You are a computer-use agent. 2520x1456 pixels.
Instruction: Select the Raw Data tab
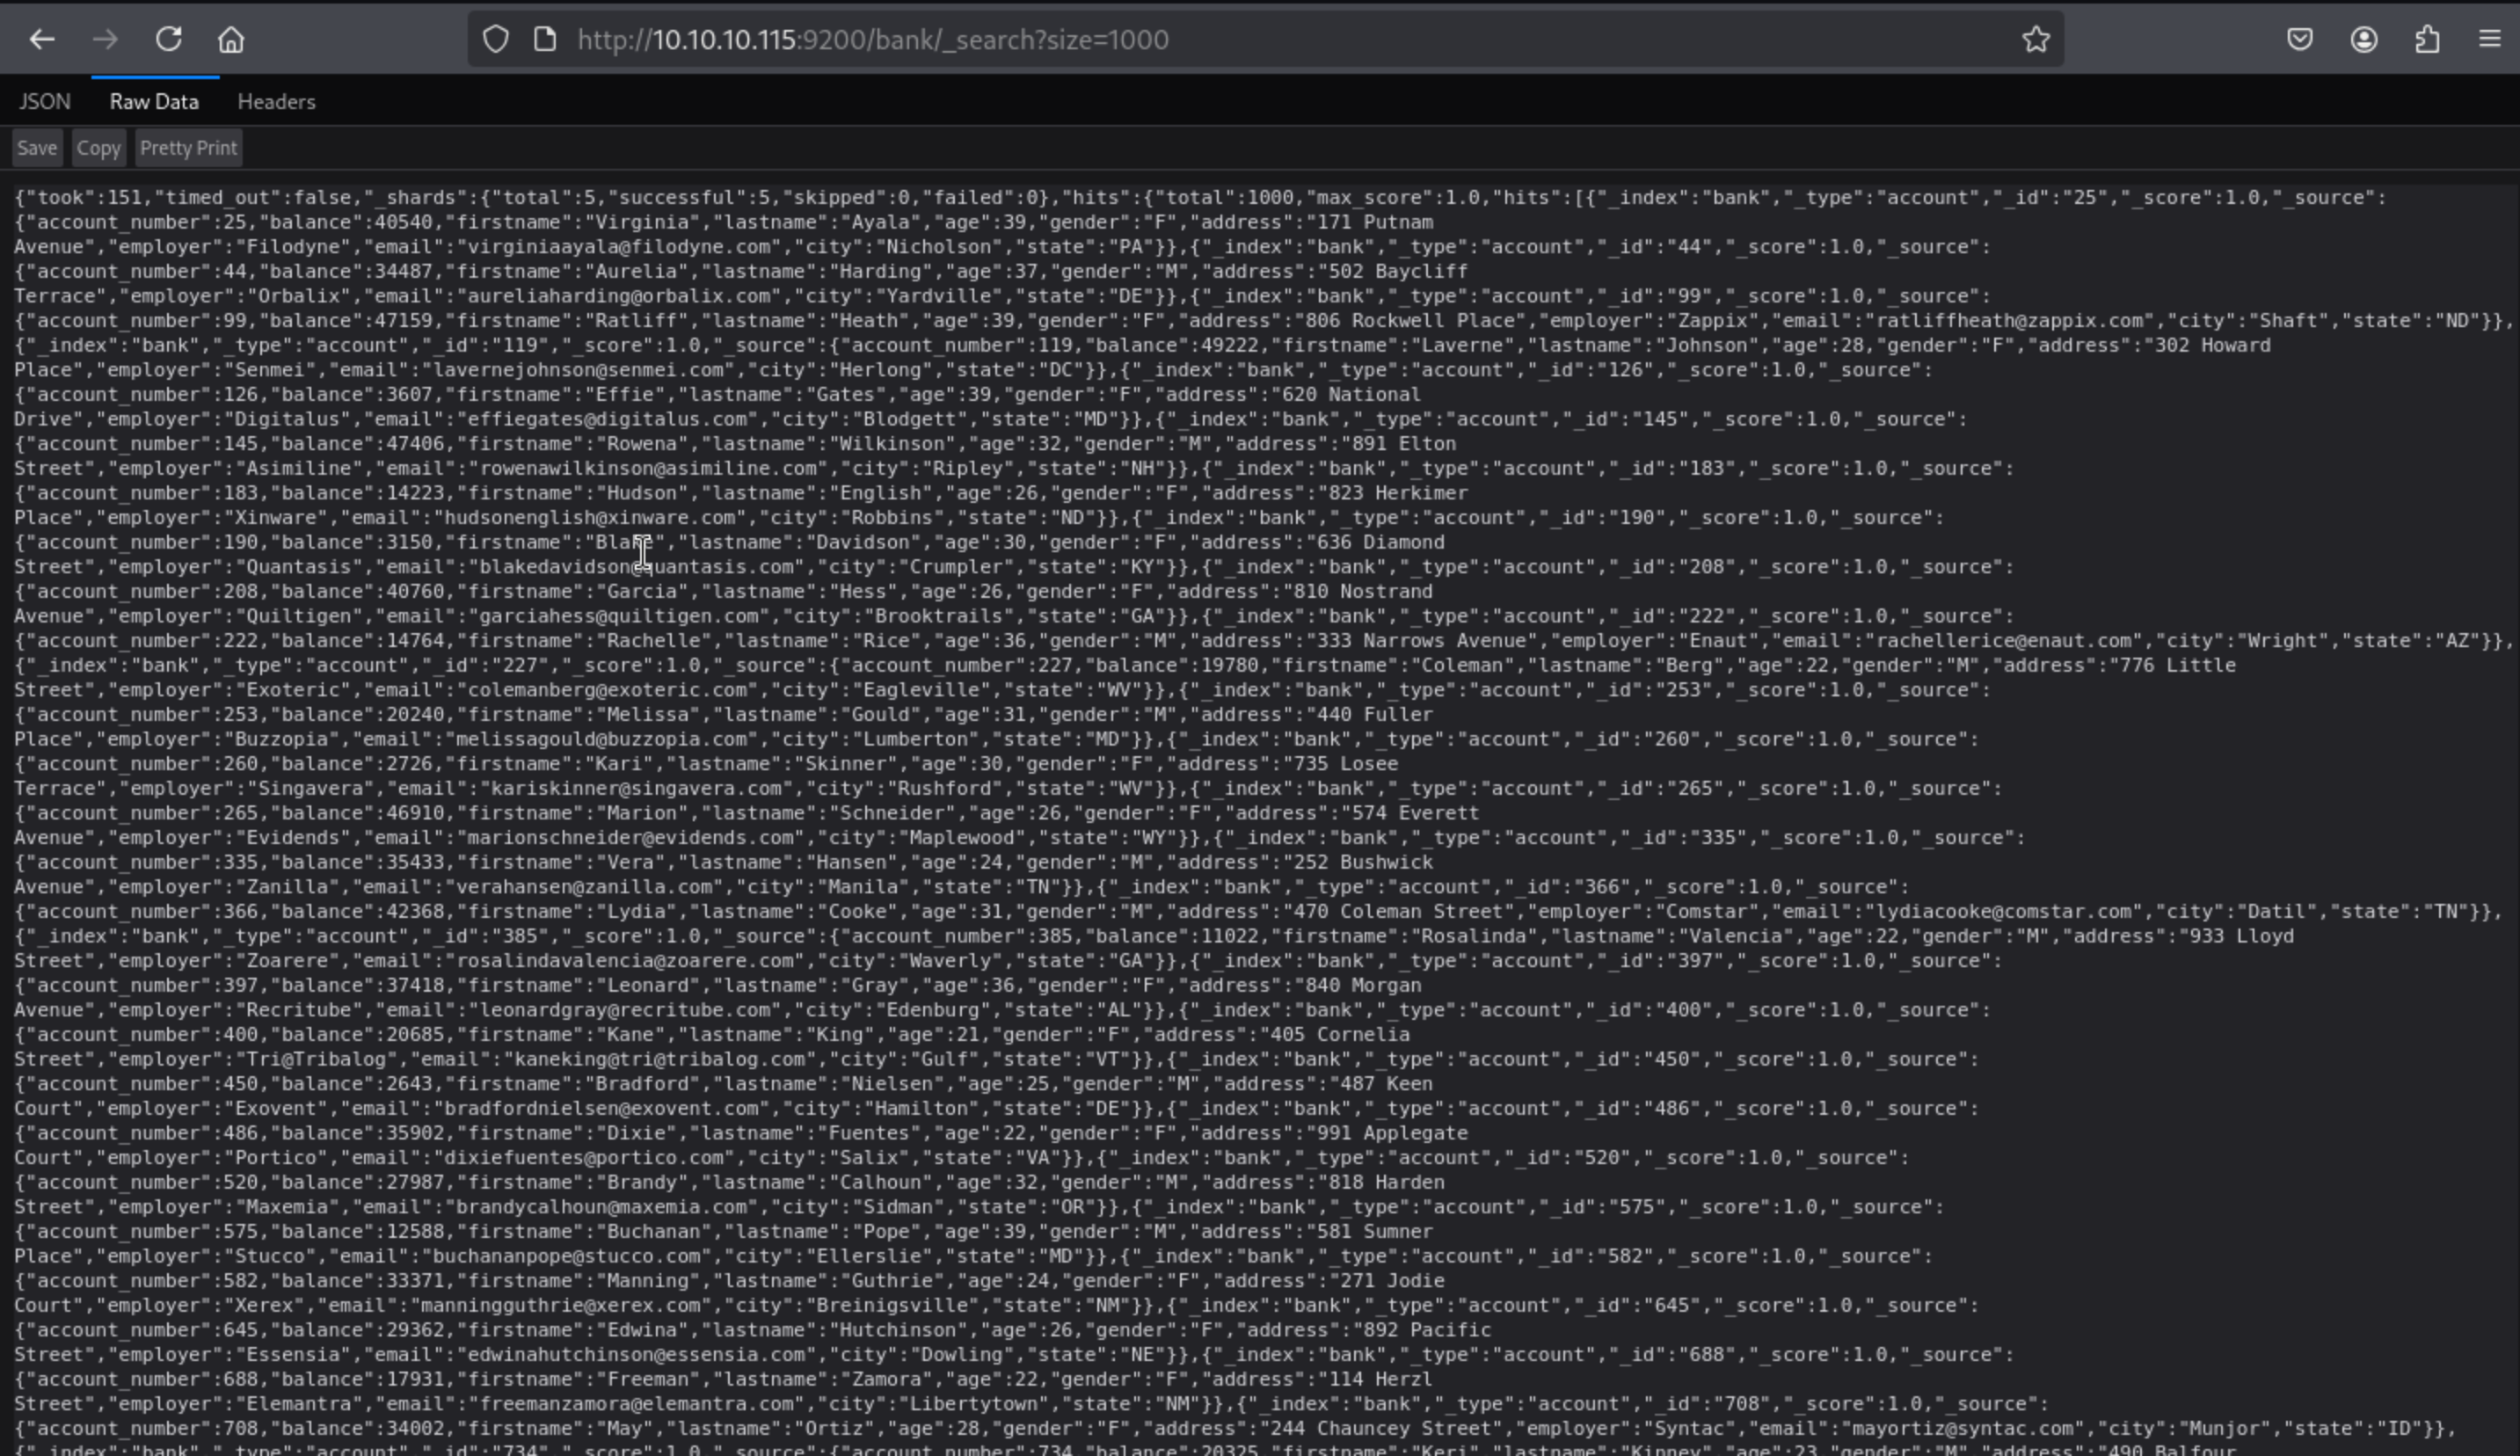pyautogui.click(x=154, y=102)
